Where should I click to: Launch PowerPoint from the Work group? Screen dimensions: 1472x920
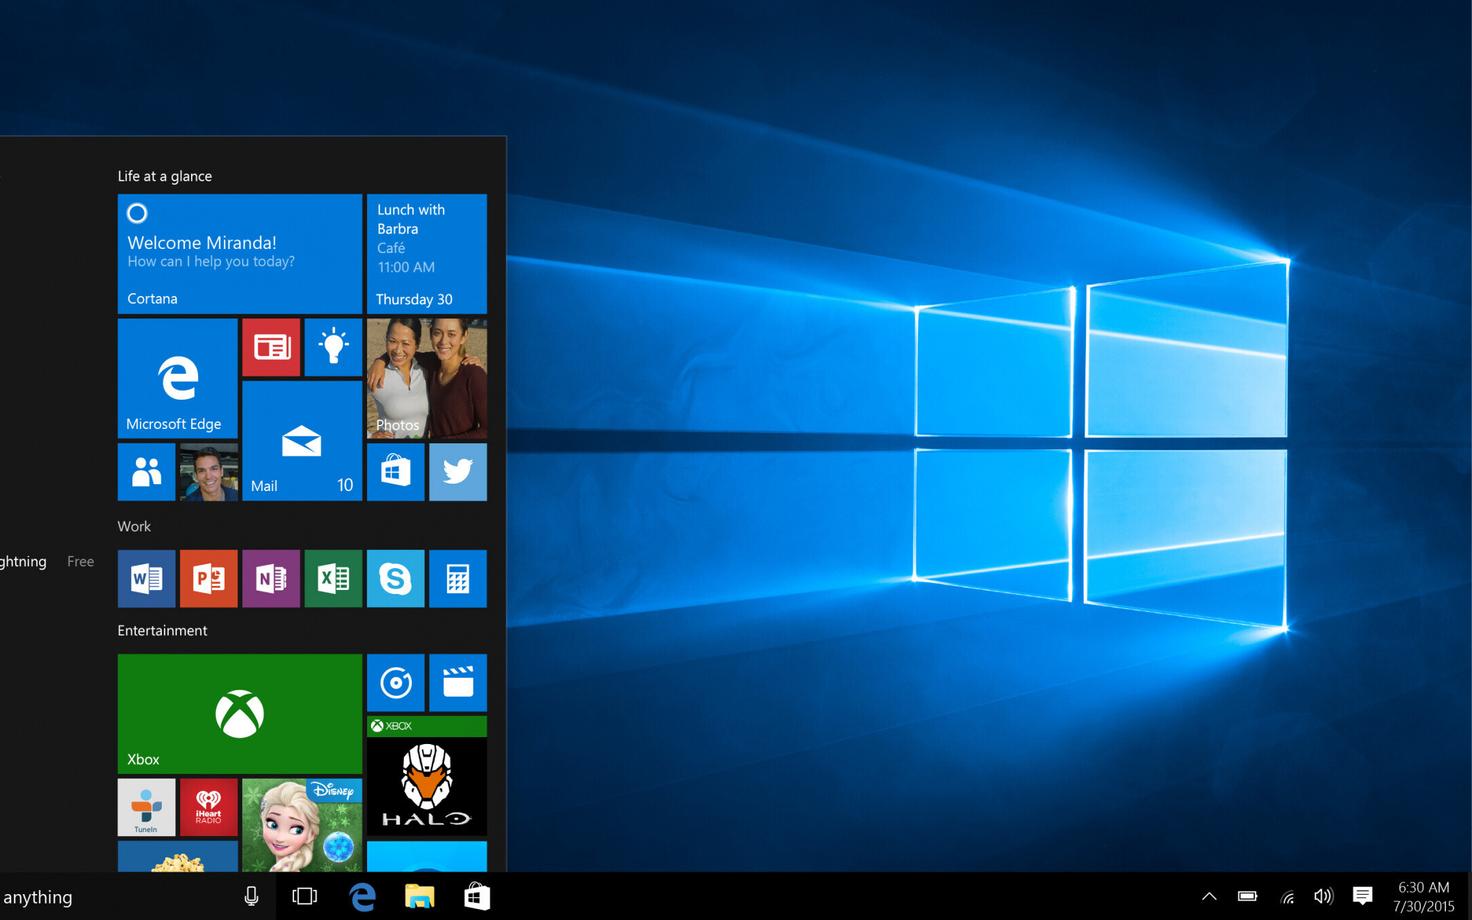(x=209, y=578)
